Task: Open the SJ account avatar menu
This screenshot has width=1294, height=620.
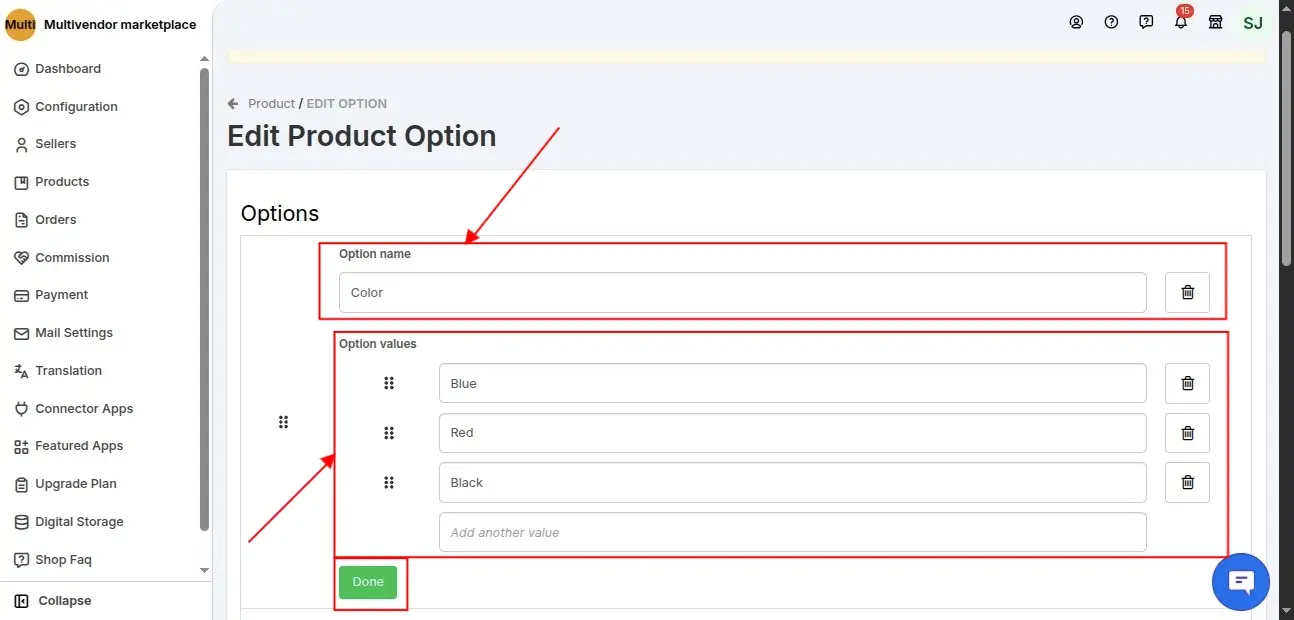Action: [x=1253, y=22]
